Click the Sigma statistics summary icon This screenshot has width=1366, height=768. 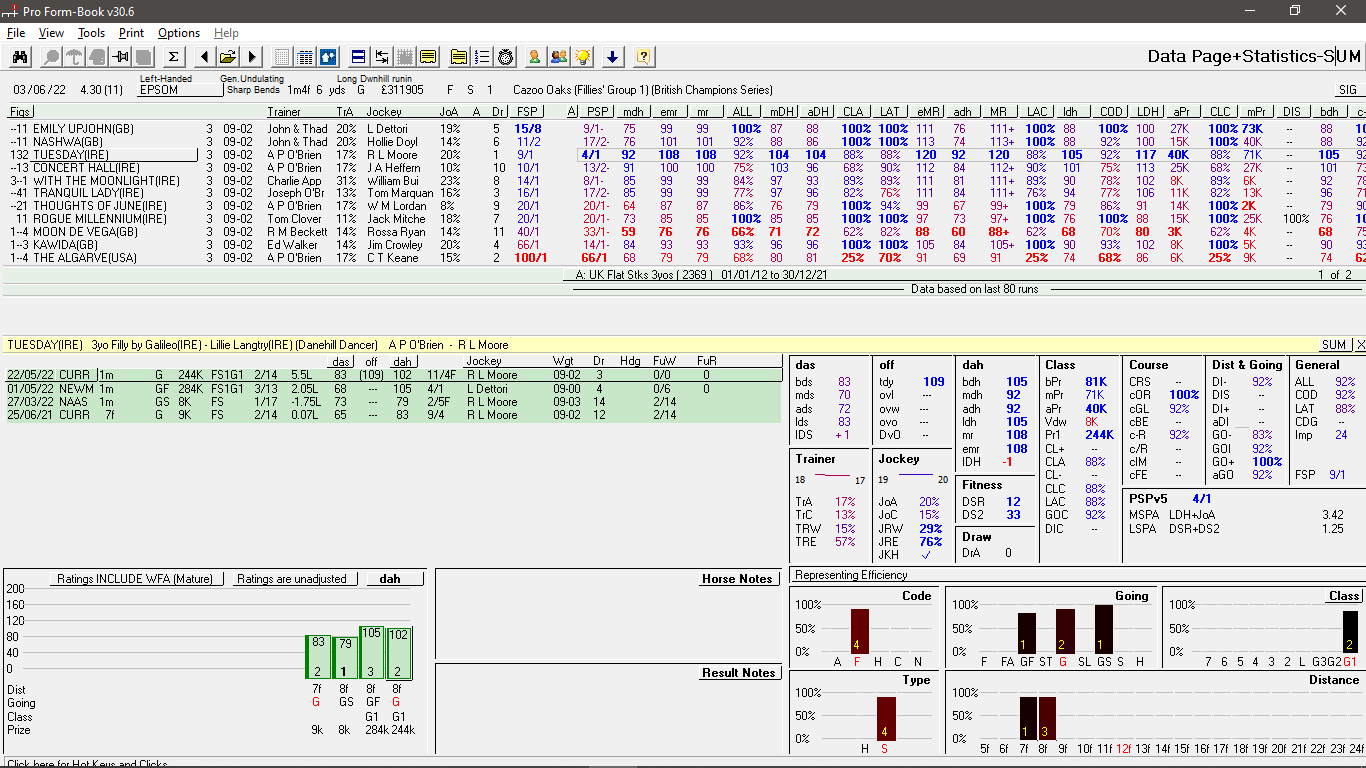(172, 56)
